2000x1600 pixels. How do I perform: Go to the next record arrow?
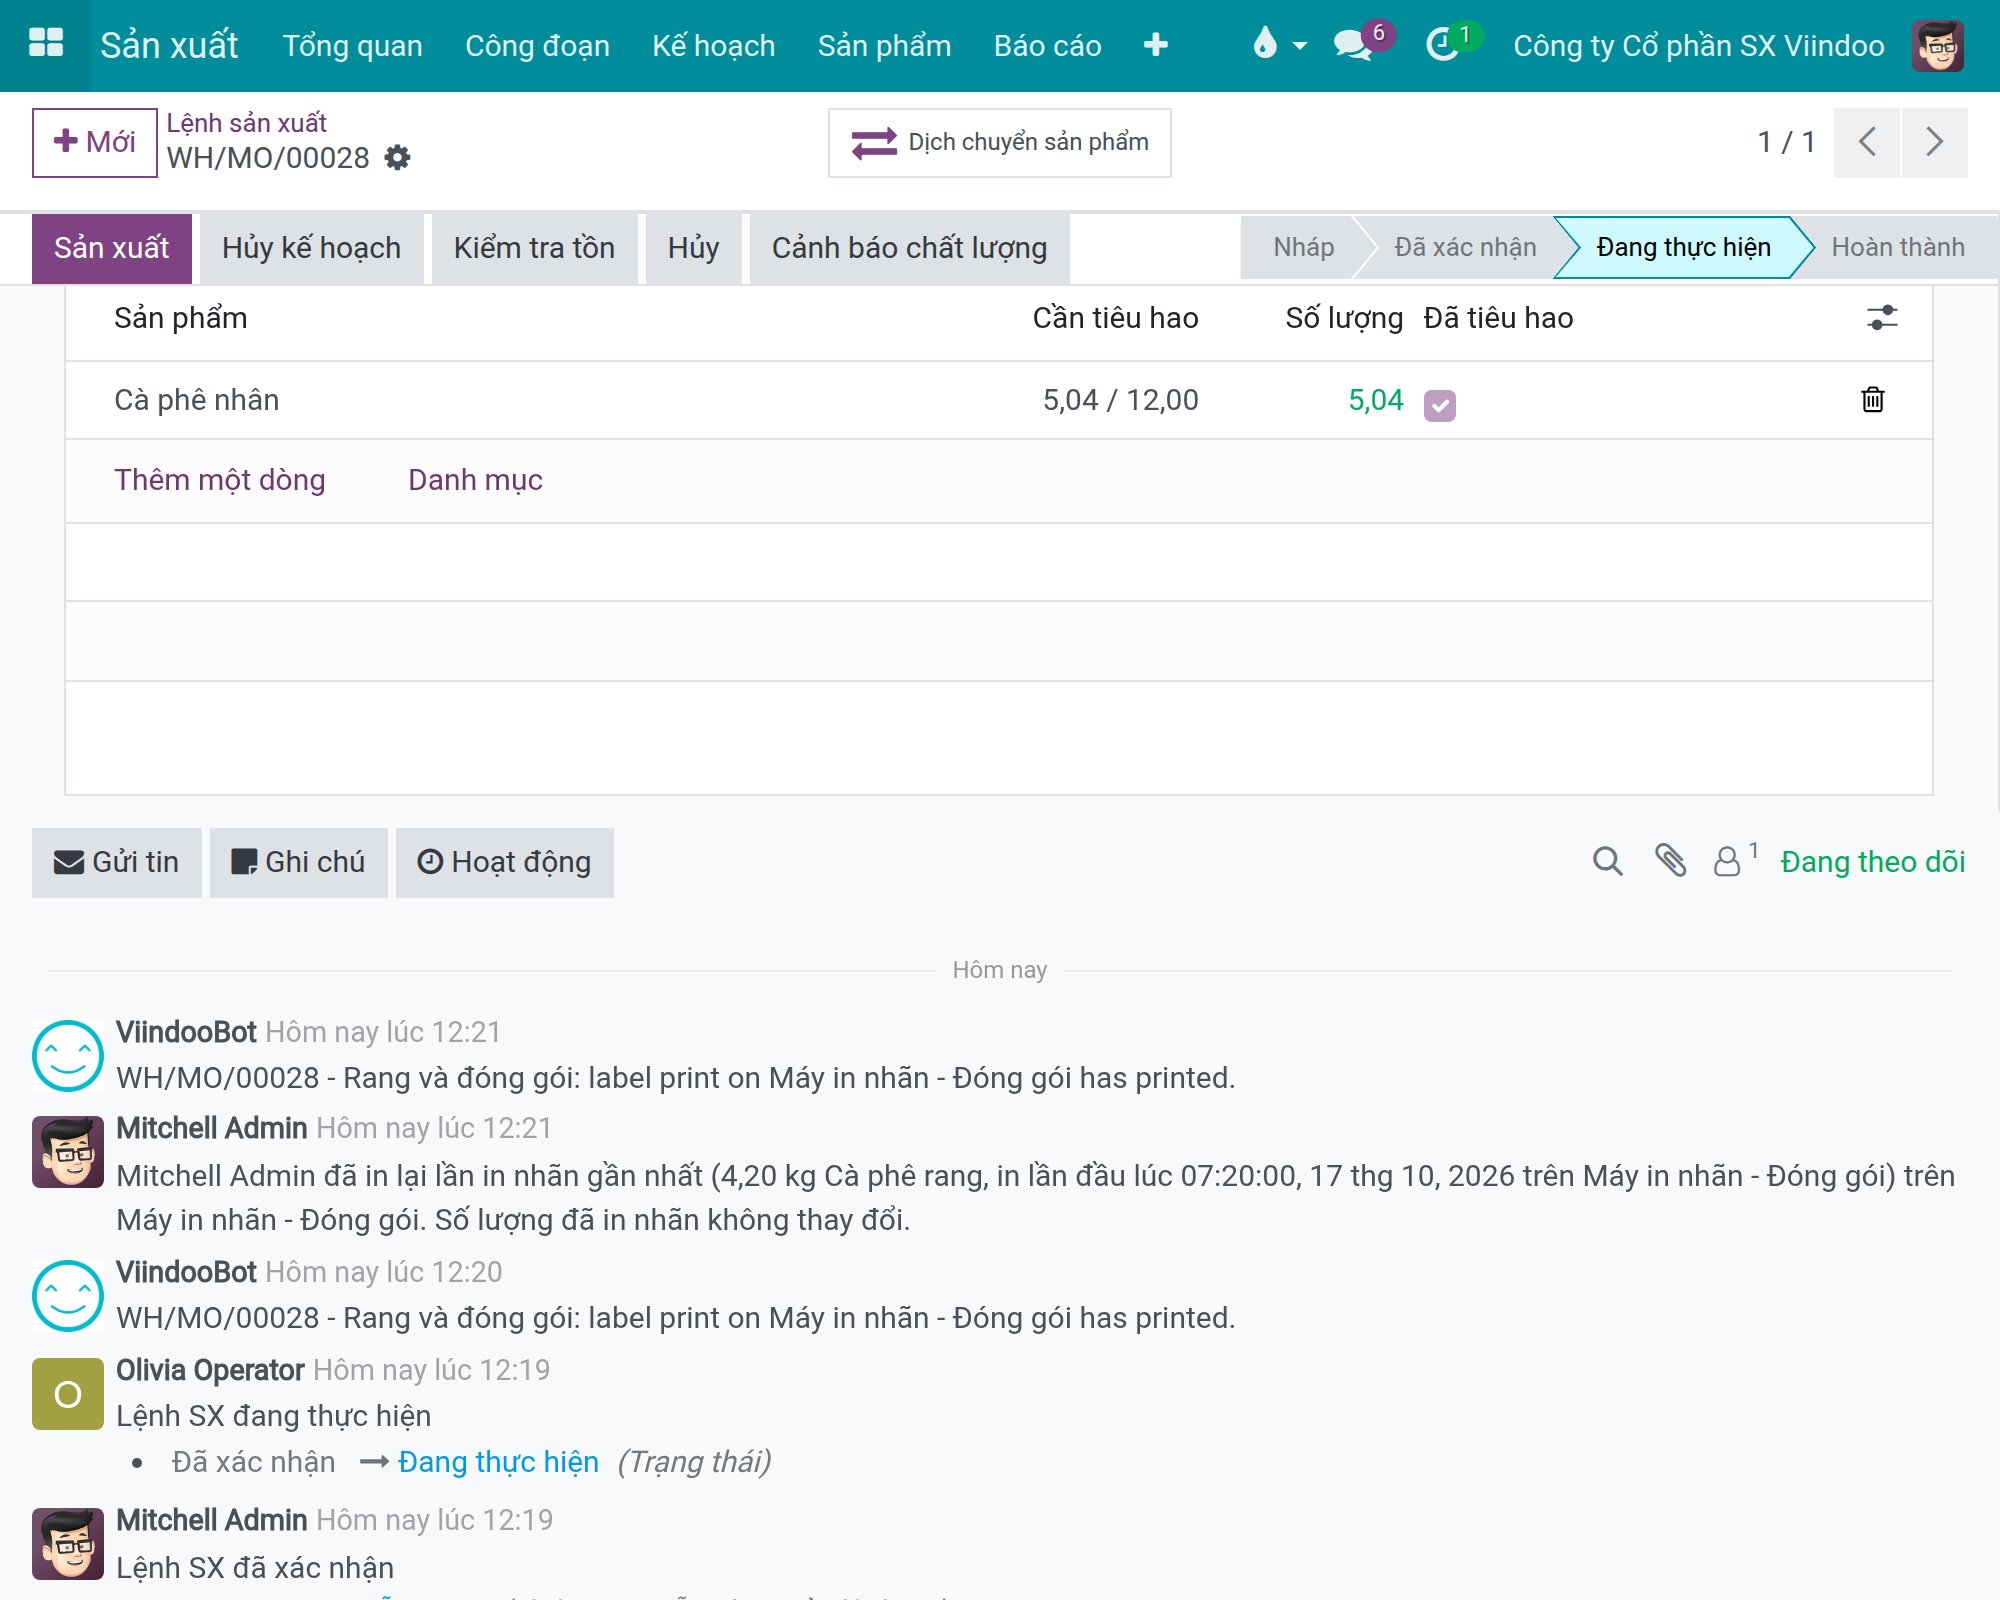pos(1935,142)
